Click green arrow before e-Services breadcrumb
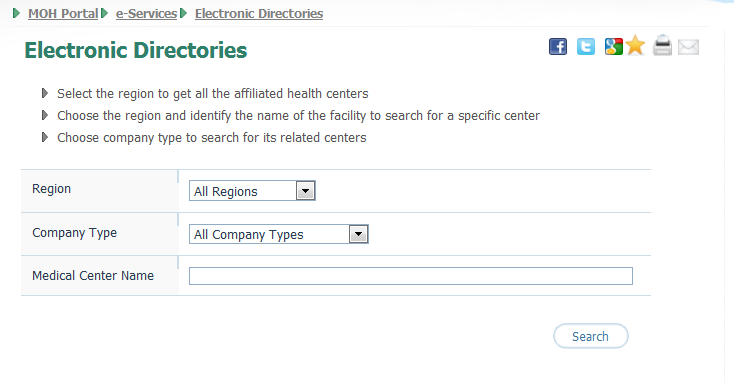 104,13
